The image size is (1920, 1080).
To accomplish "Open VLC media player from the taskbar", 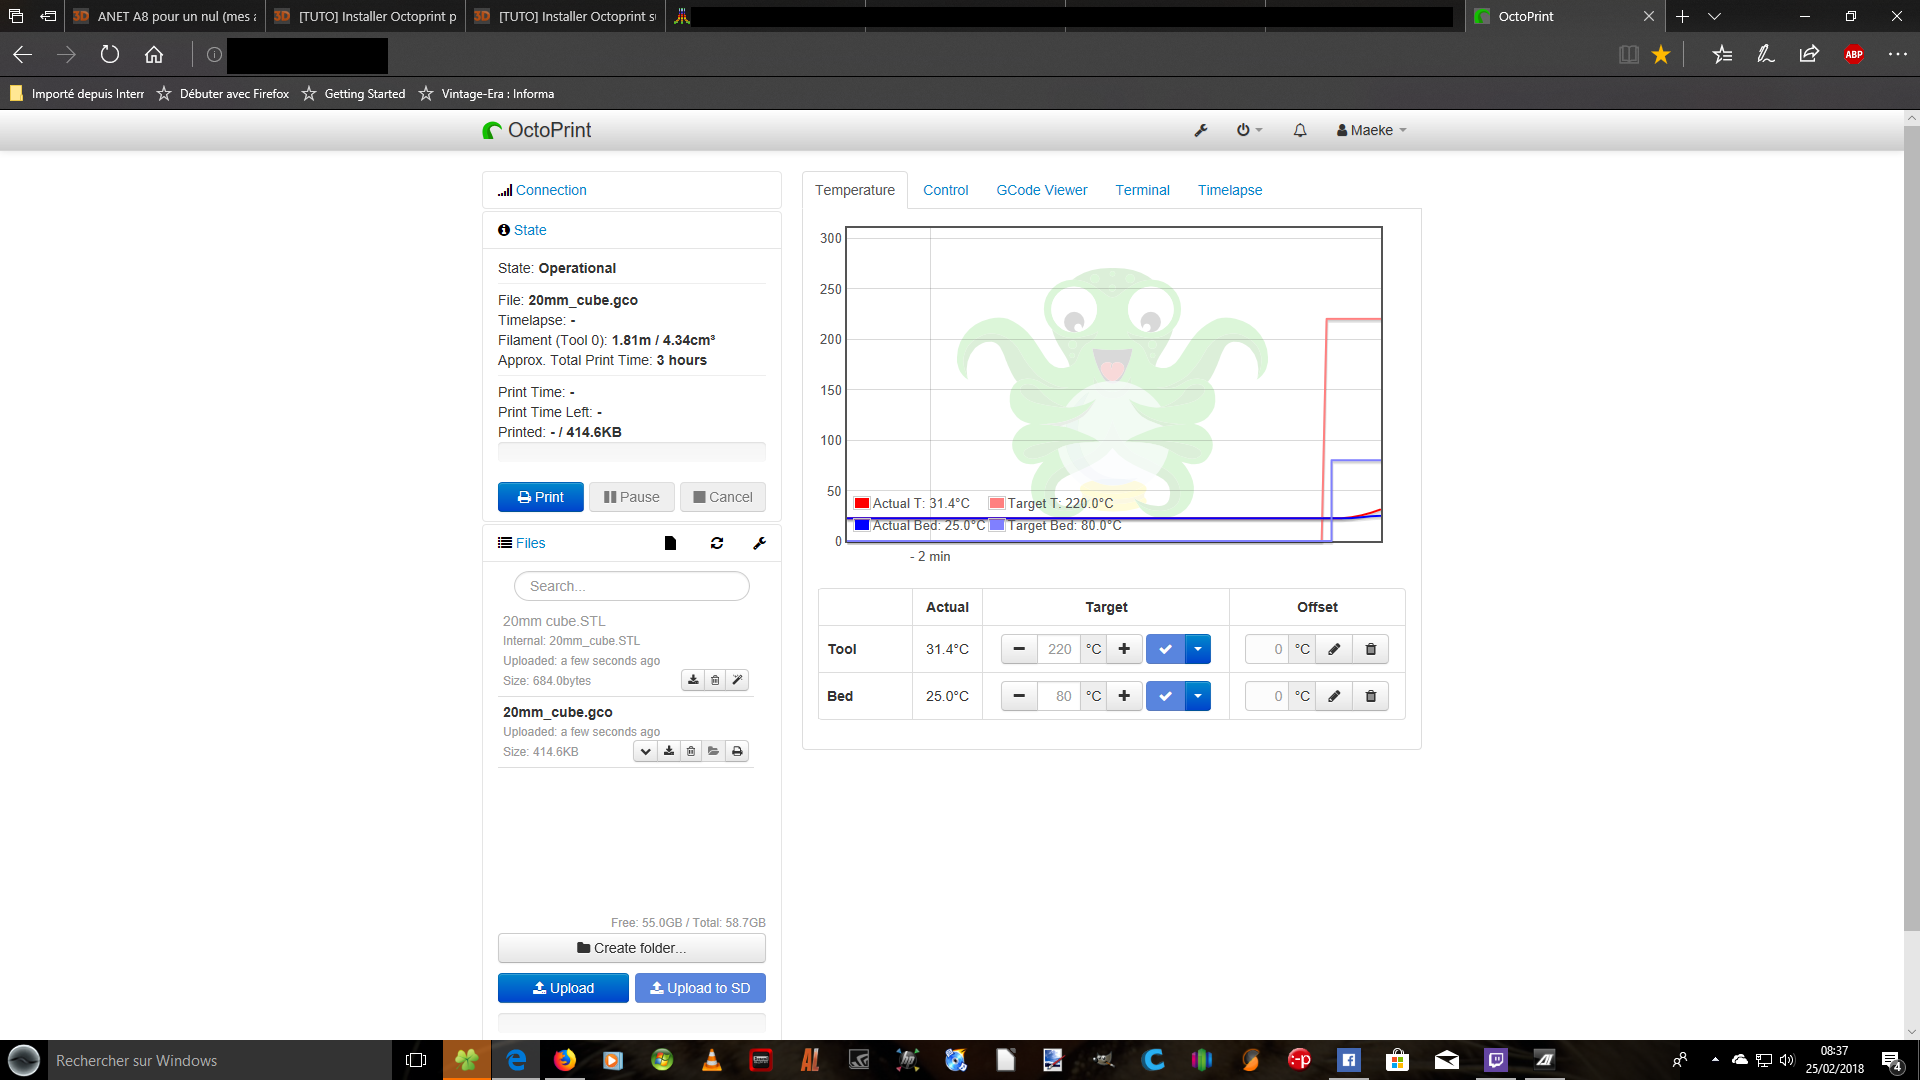I will pyautogui.click(x=712, y=1060).
